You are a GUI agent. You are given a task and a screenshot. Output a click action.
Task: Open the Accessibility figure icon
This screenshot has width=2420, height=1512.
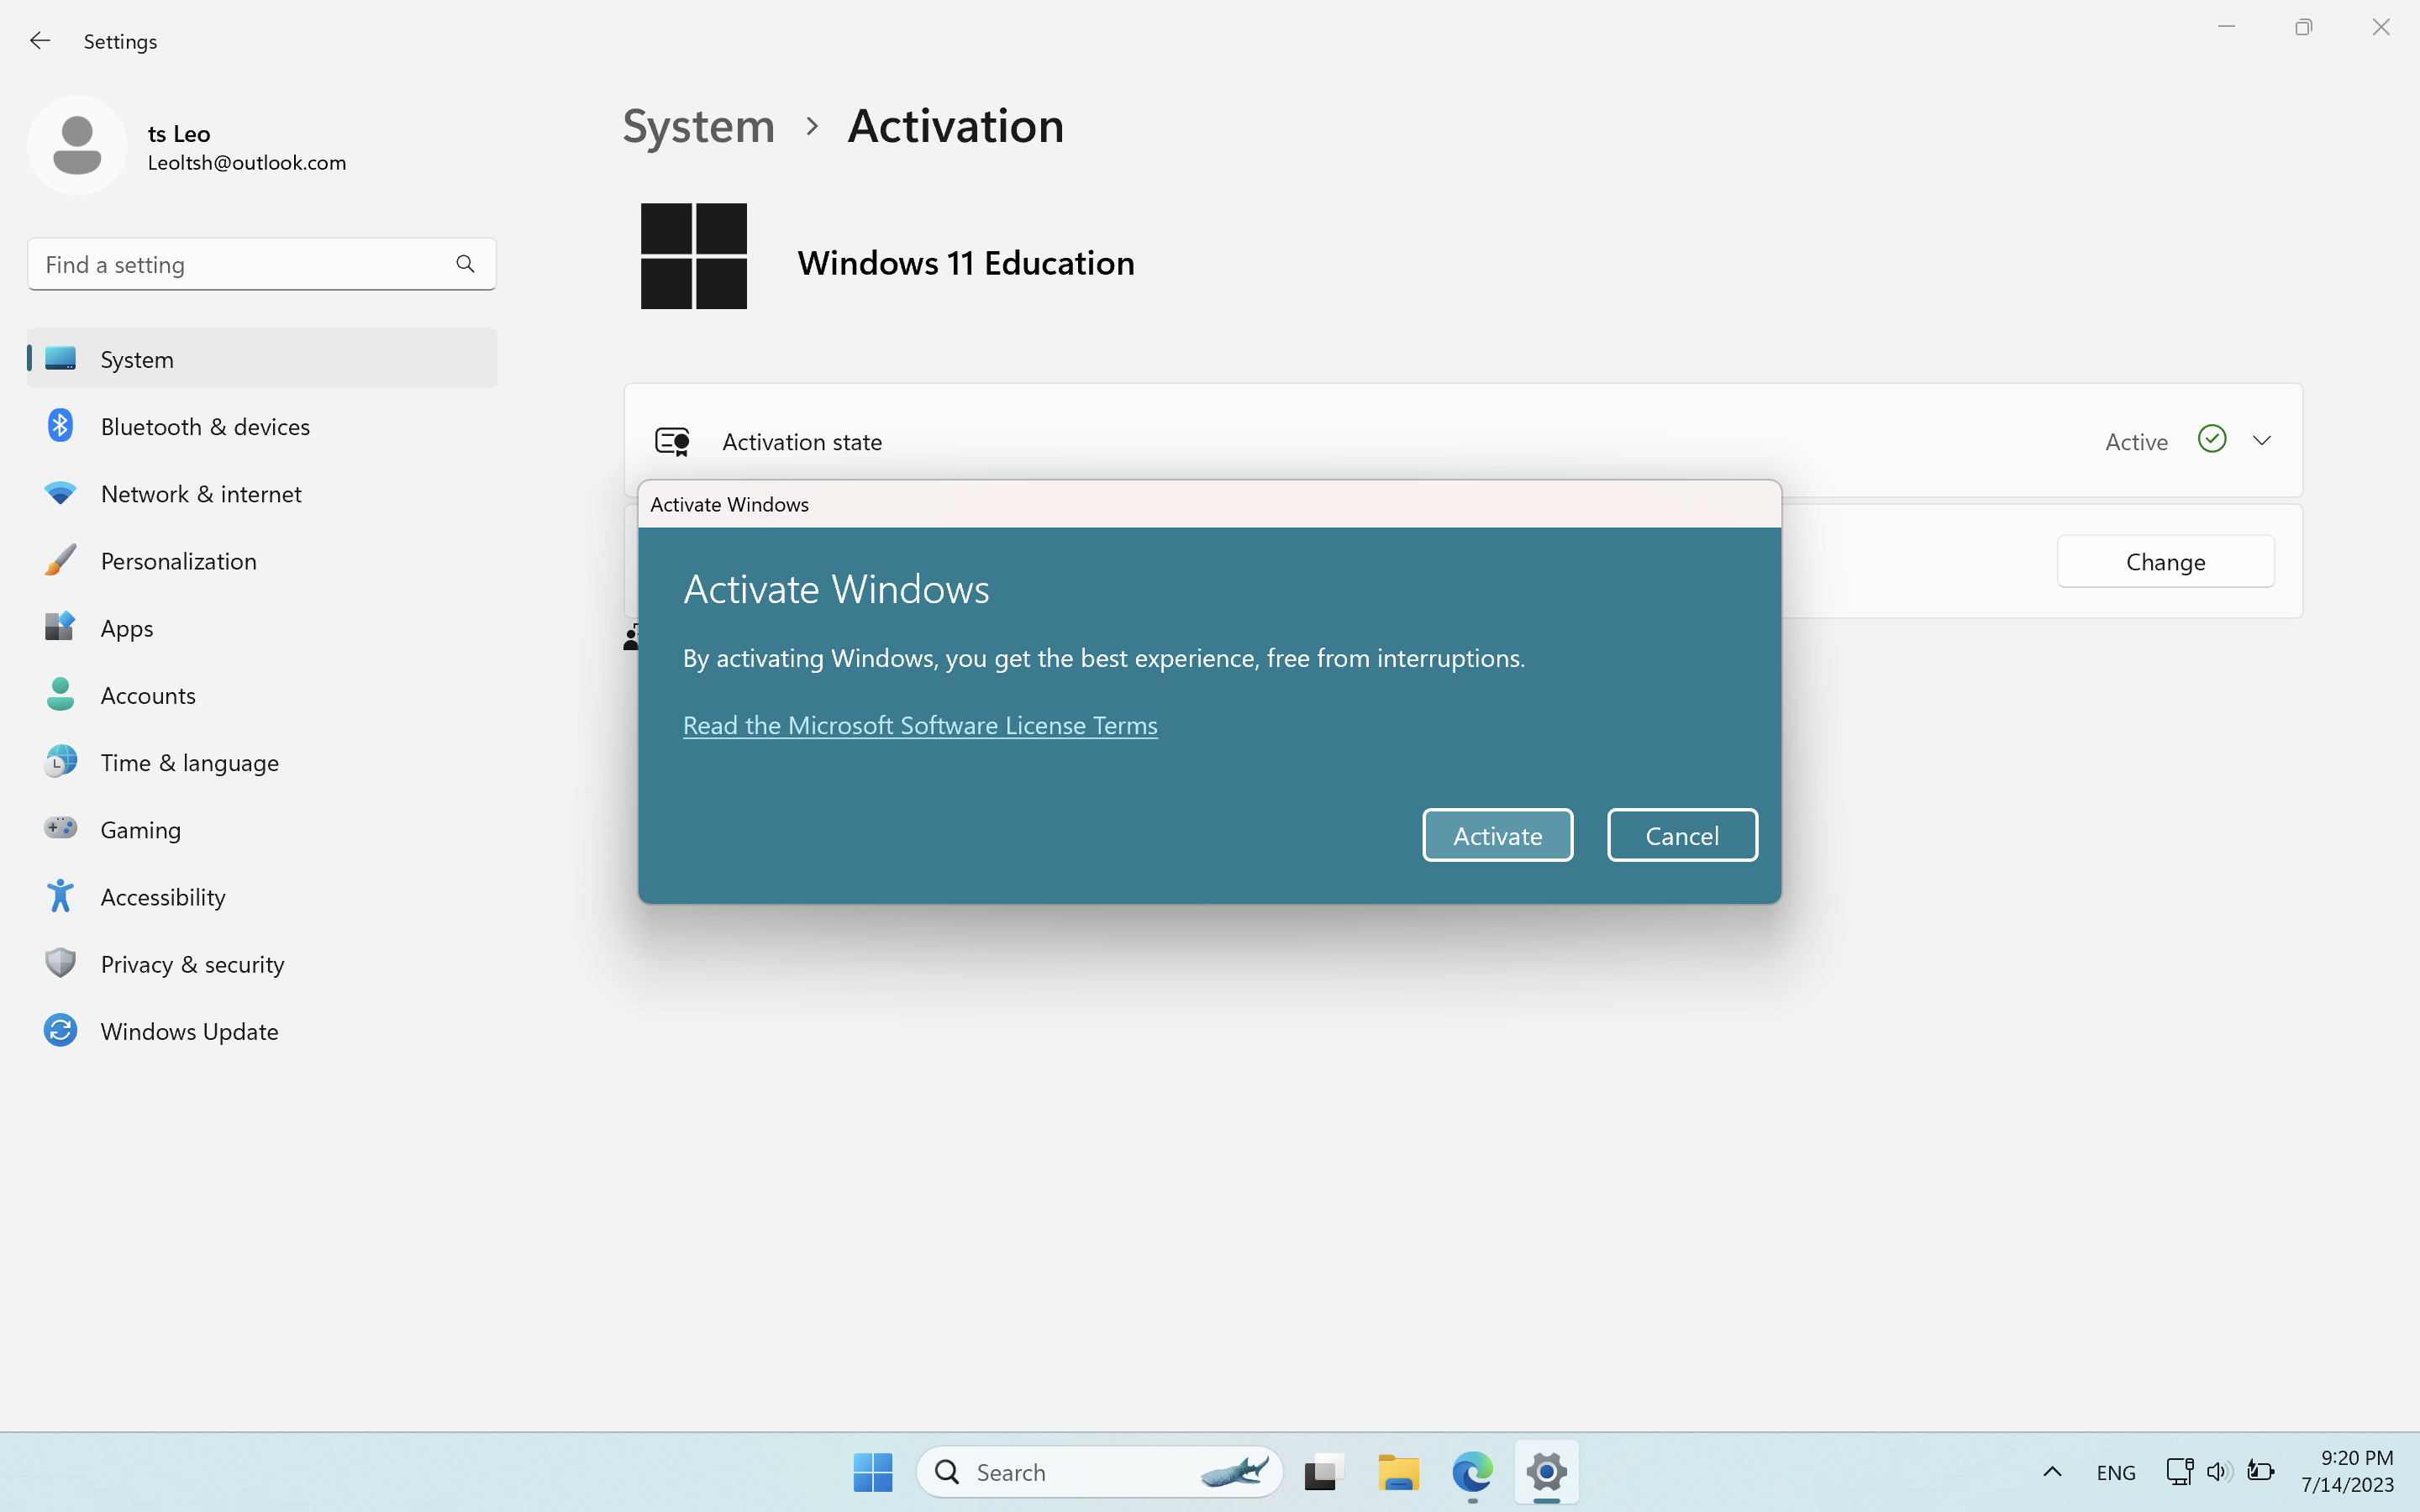pos(60,896)
